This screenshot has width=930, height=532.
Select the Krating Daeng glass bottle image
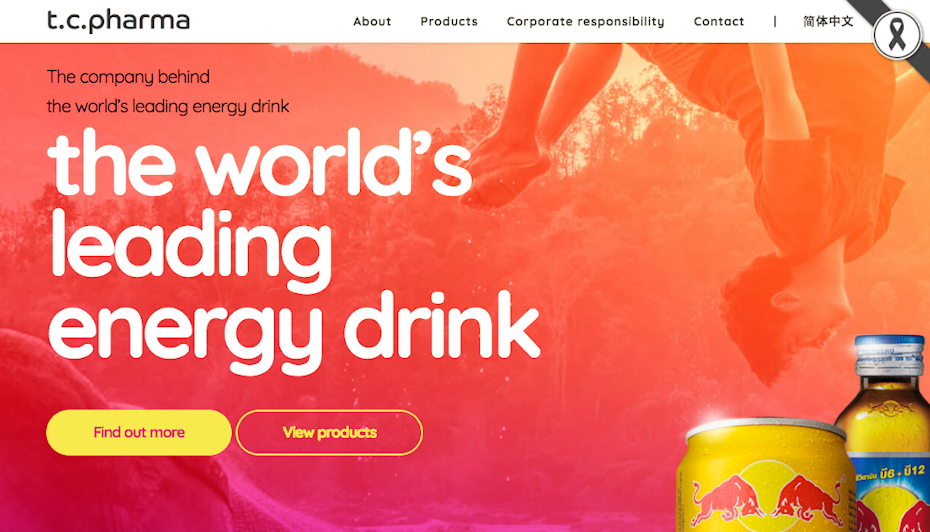coord(885,434)
